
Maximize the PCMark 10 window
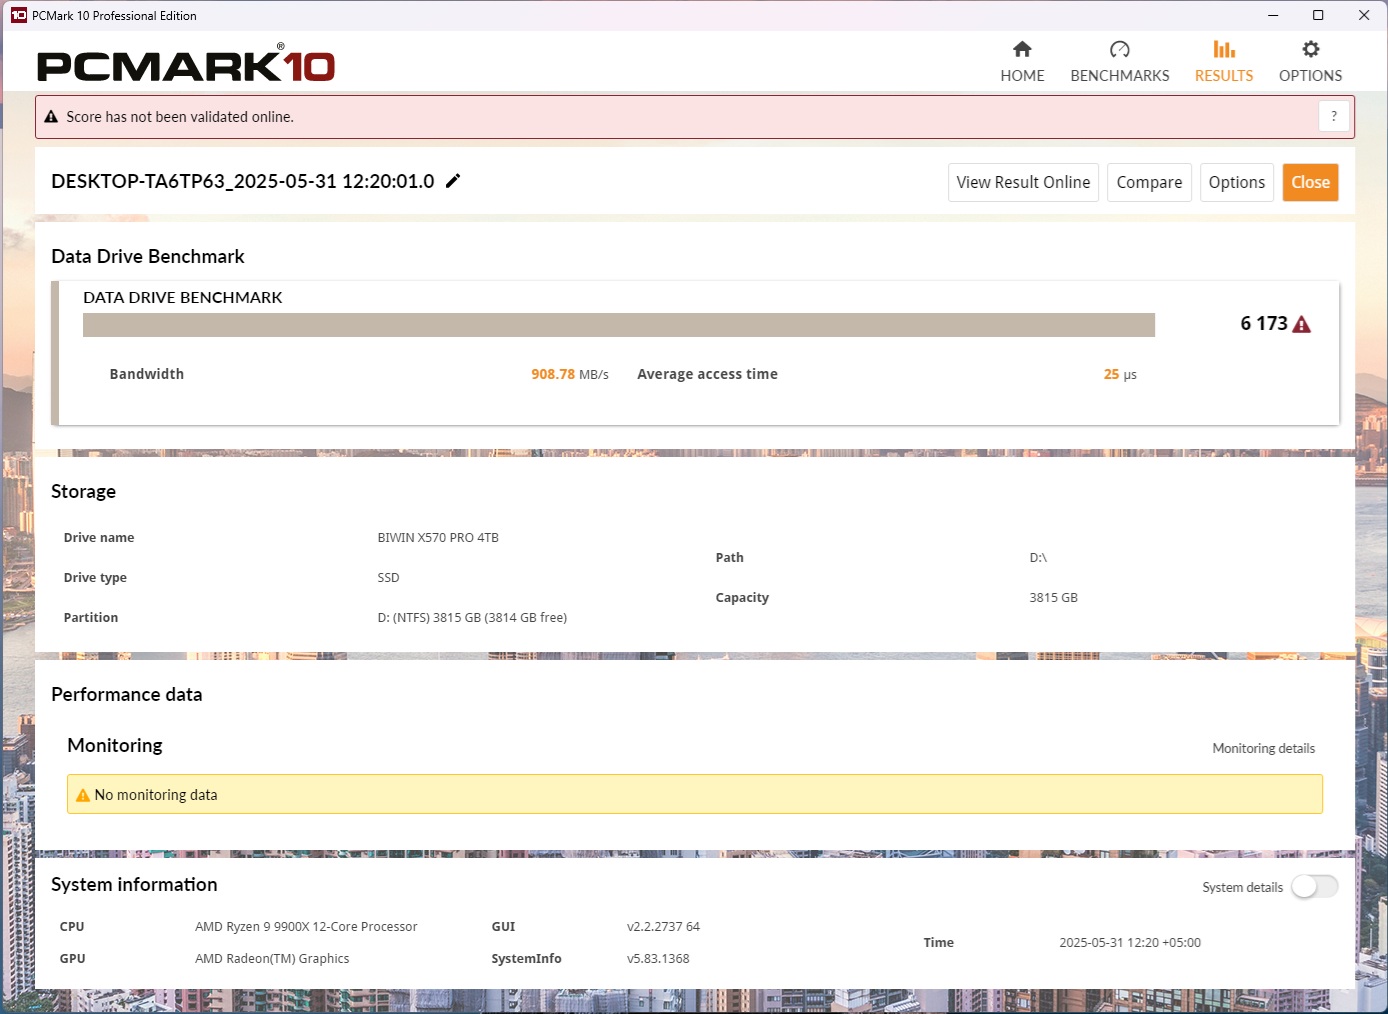1318,15
